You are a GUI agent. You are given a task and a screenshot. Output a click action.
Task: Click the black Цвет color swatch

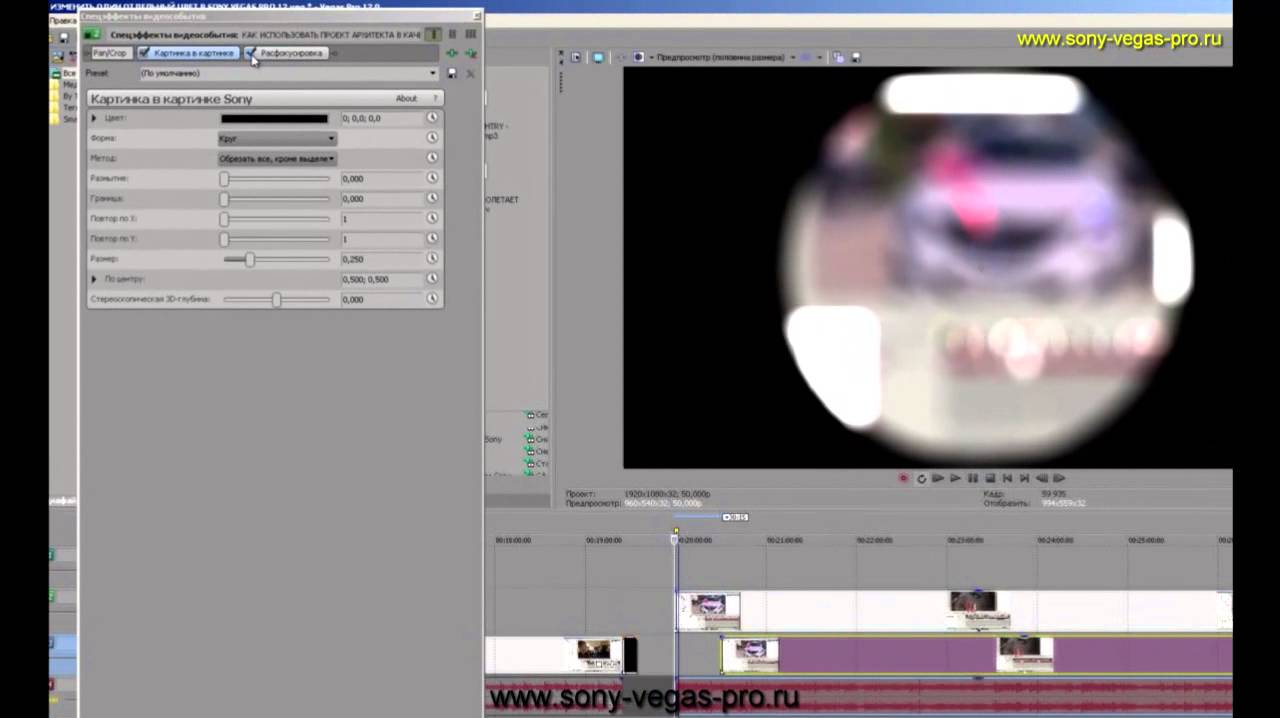coord(274,118)
